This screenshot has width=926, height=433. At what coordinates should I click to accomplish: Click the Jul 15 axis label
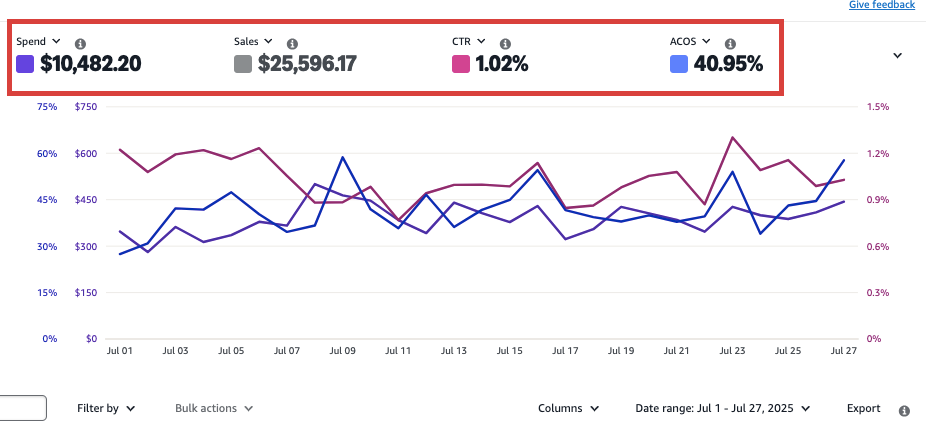(509, 350)
